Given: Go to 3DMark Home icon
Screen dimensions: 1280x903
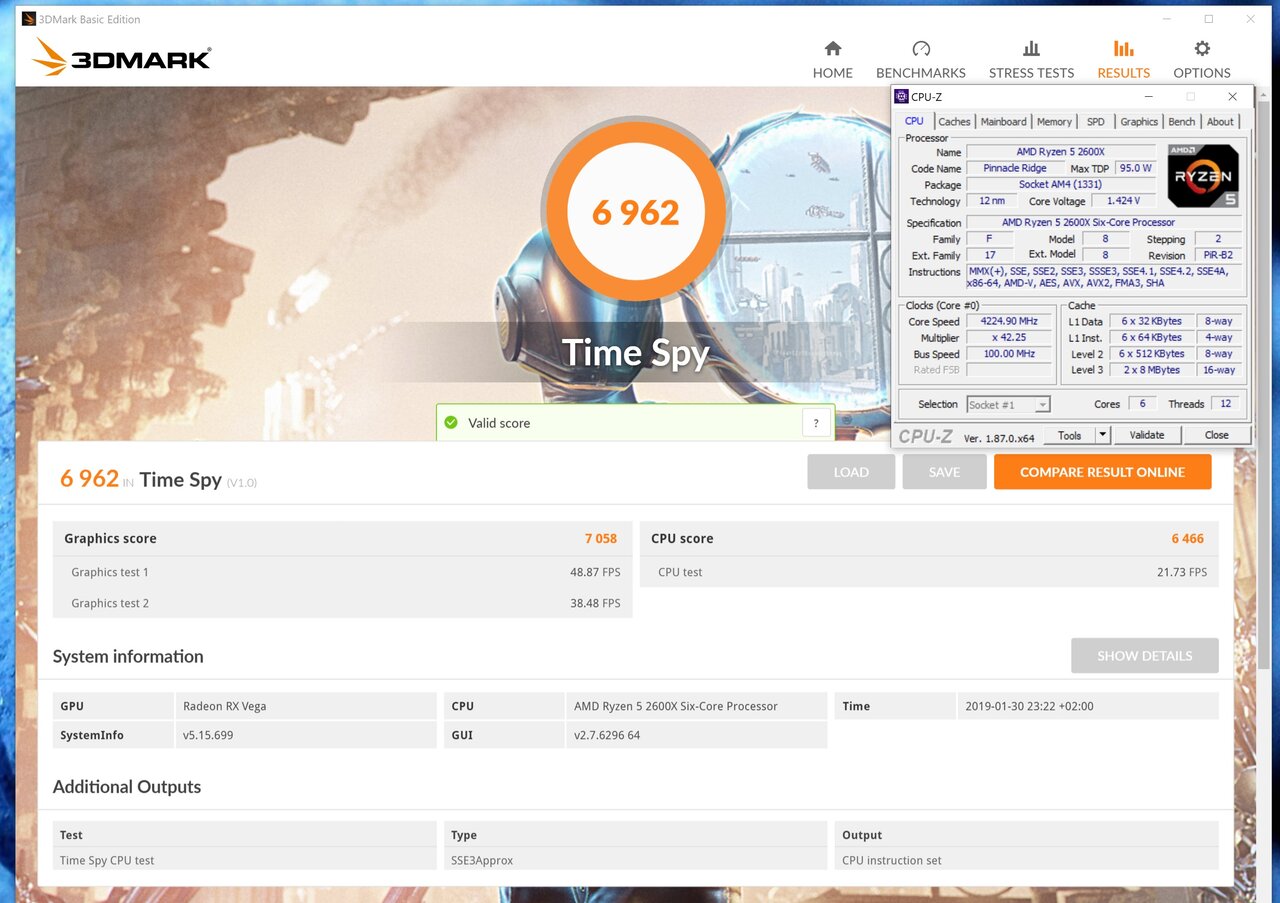Looking at the screenshot, I should (832, 48).
